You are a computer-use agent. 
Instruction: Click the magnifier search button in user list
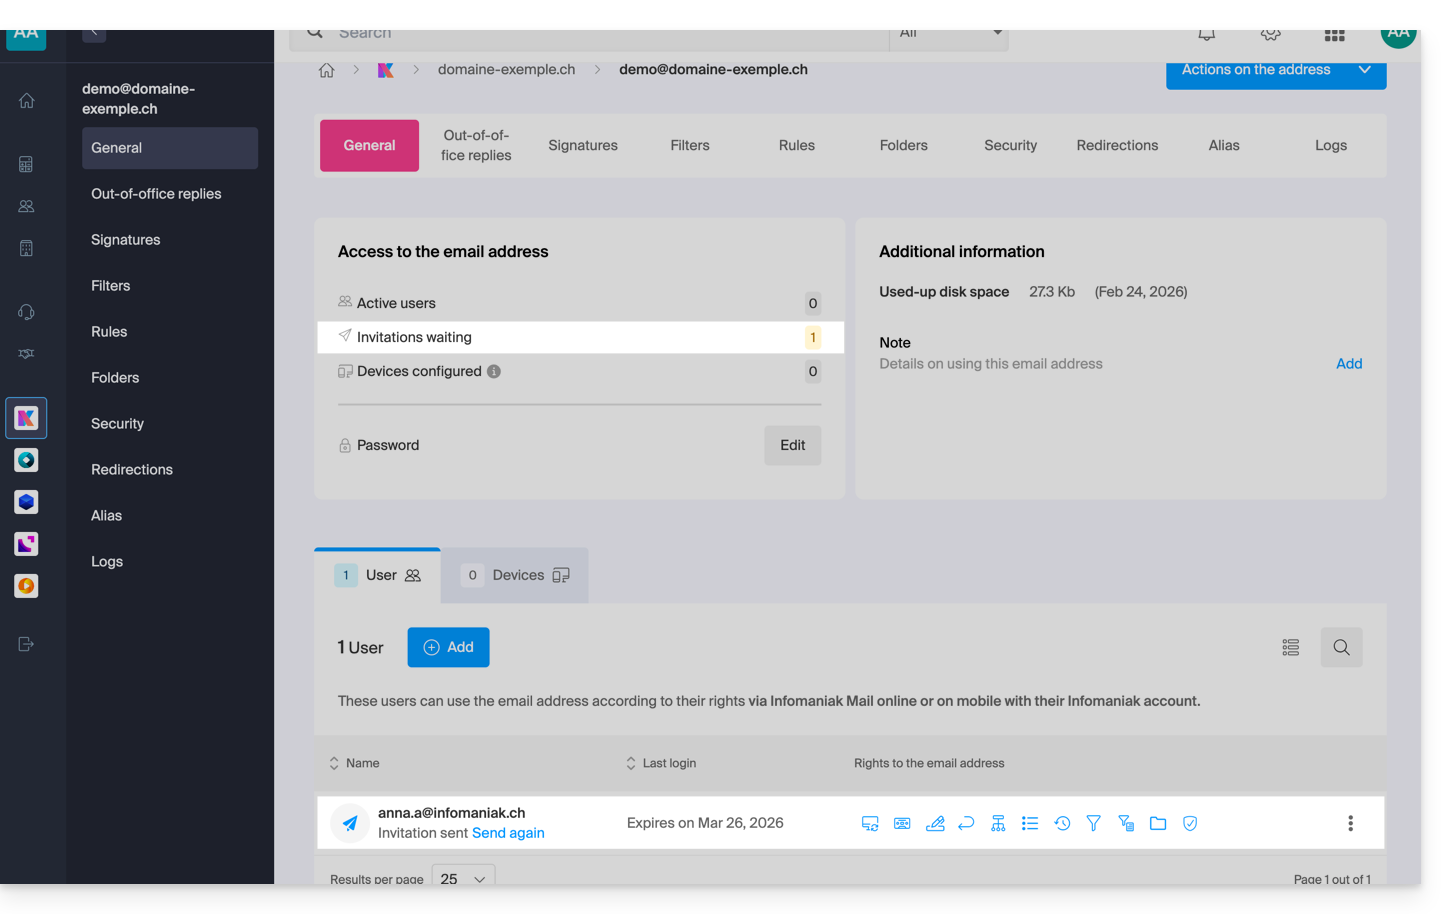[x=1341, y=647]
